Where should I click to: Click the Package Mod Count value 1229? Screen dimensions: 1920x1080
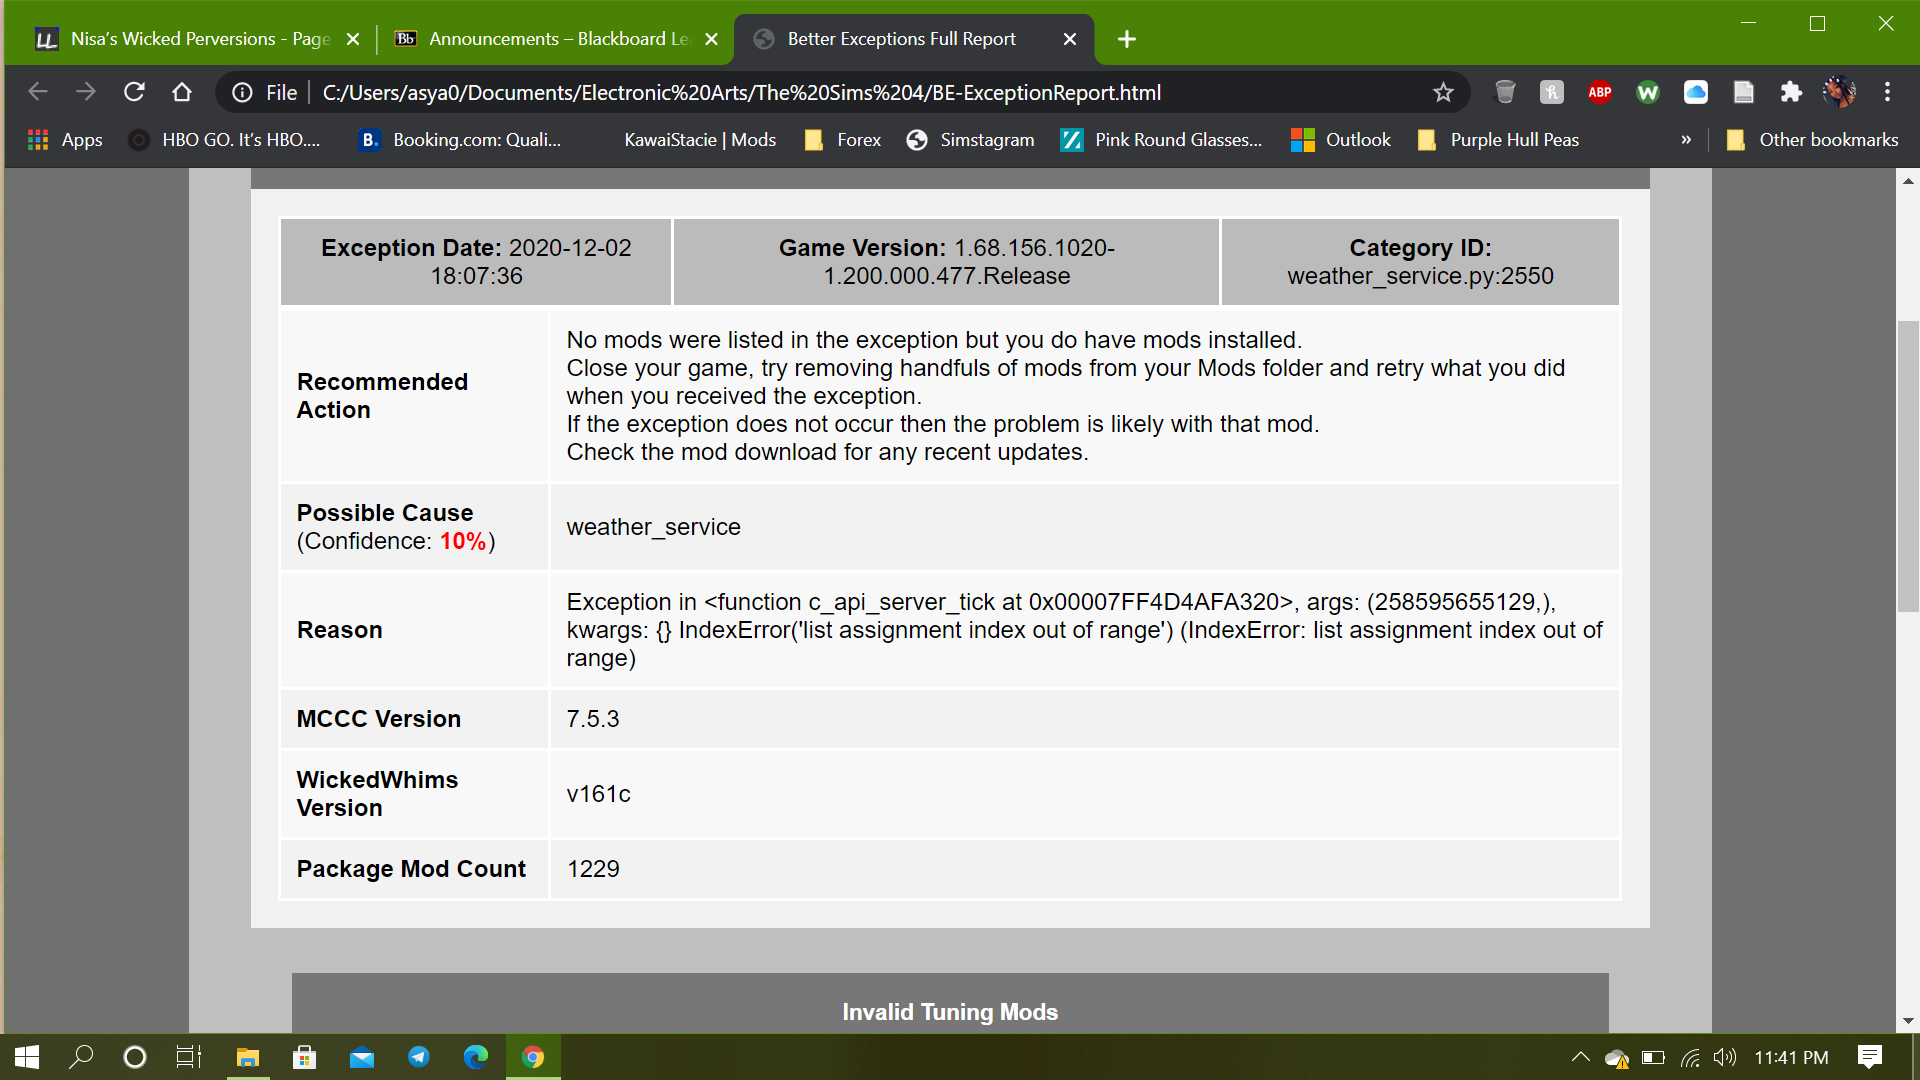(593, 869)
